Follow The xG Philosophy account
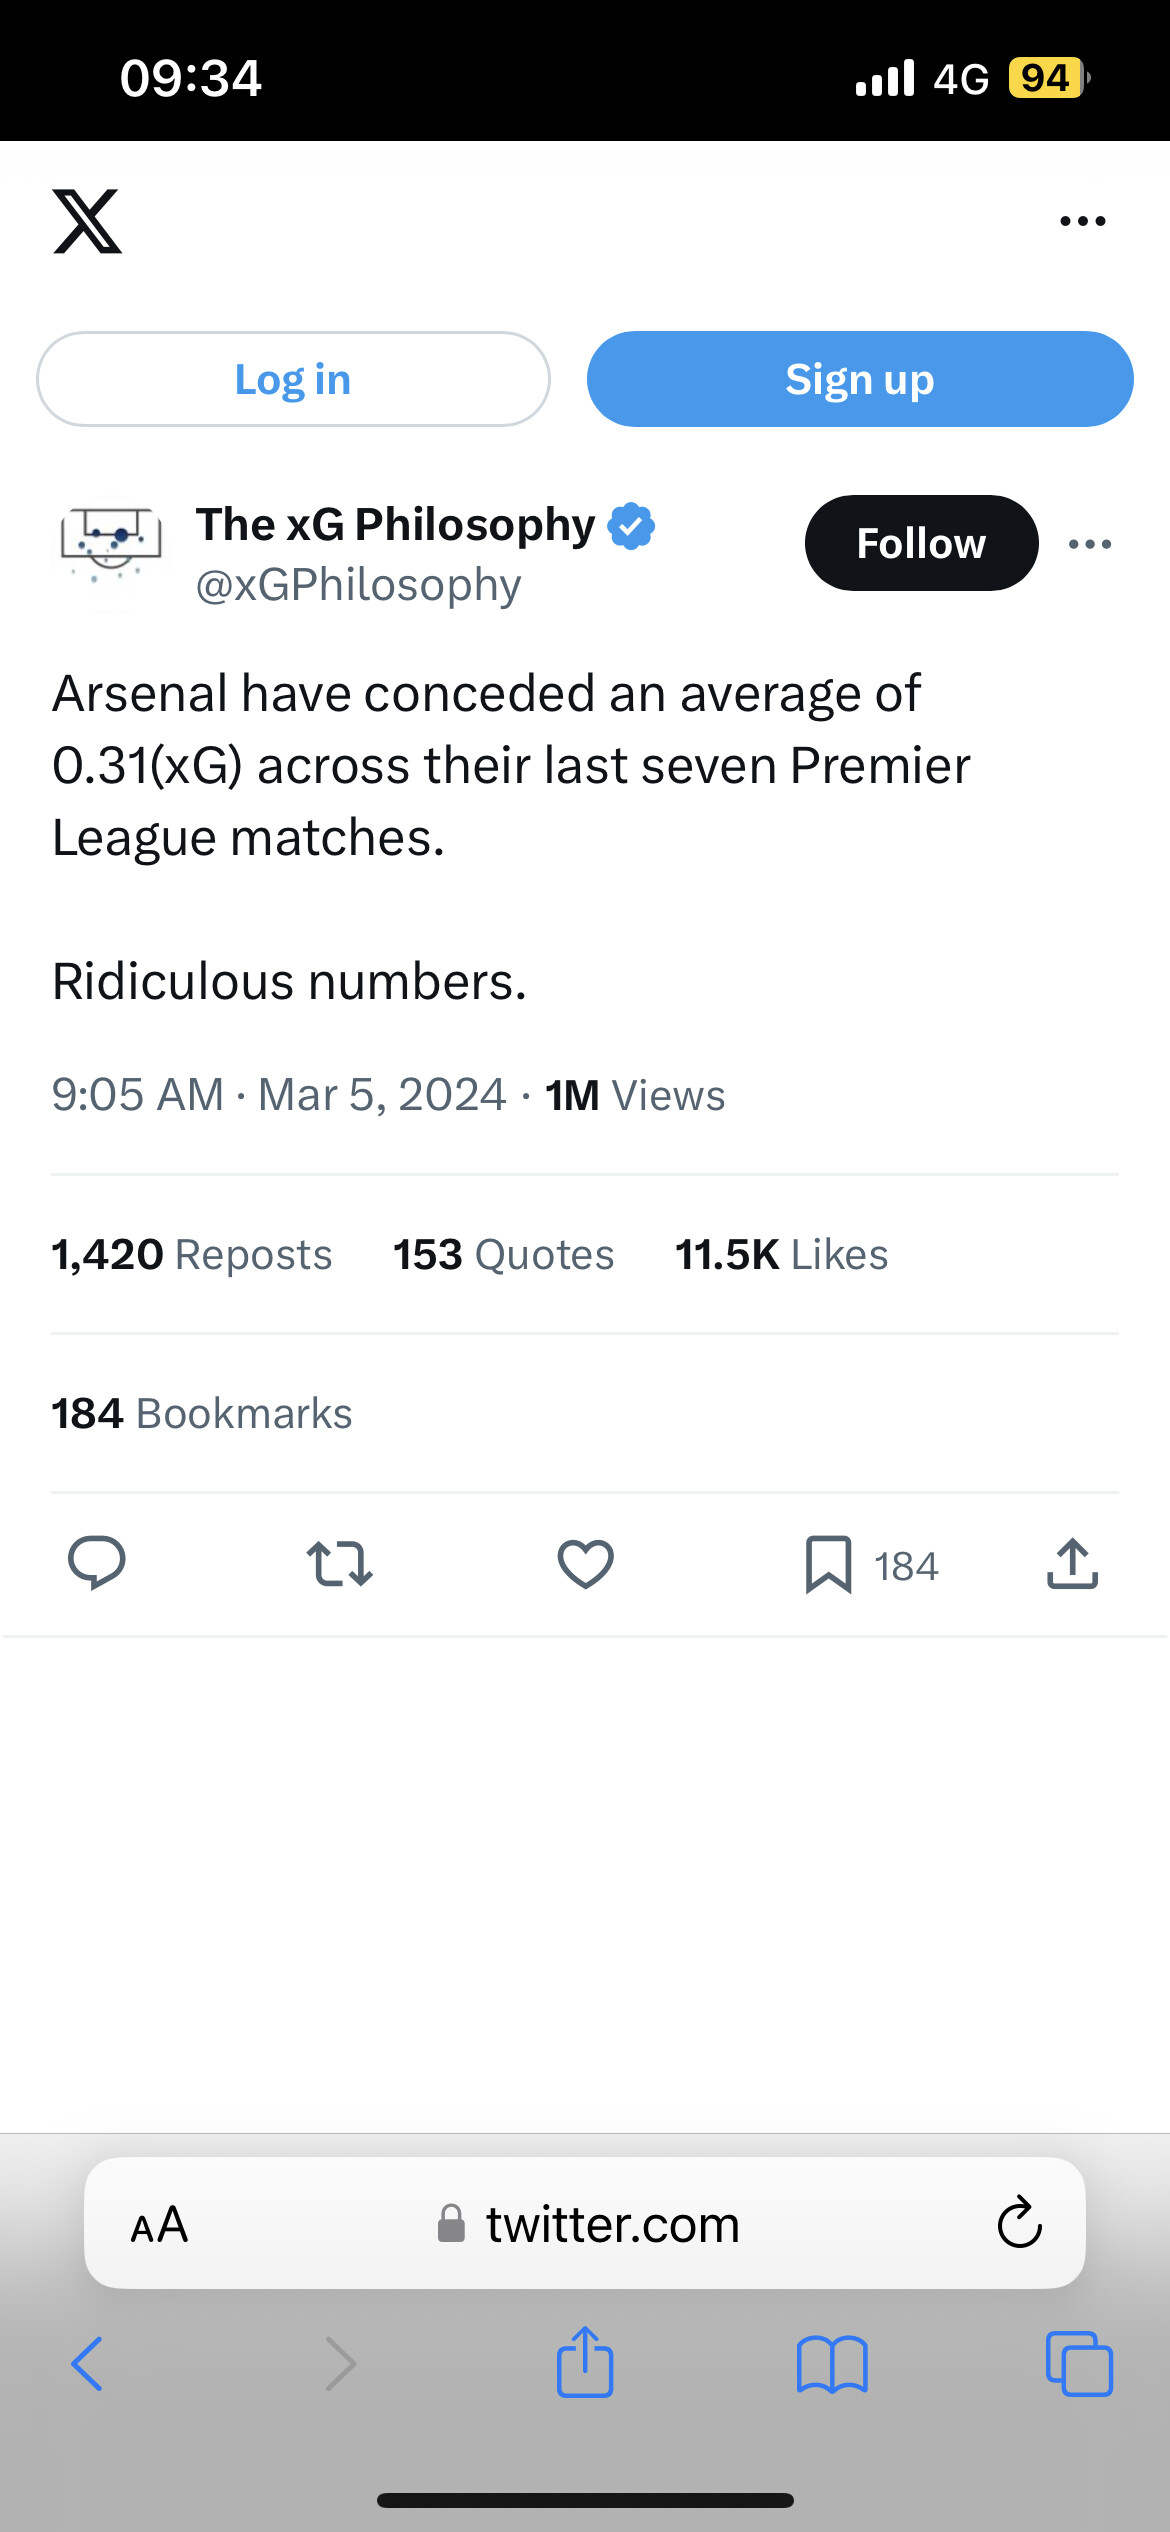Screen dimensions: 1170x2532 (920, 543)
